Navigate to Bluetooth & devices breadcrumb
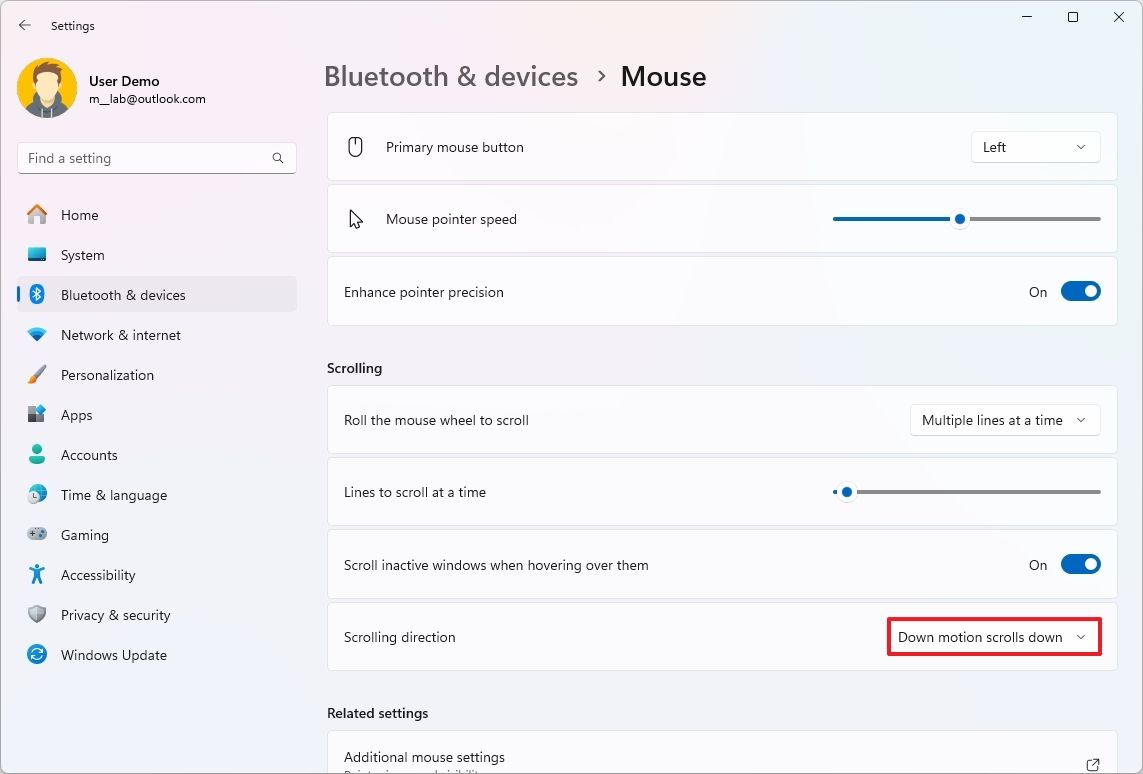The width and height of the screenshot is (1143, 774). point(451,76)
